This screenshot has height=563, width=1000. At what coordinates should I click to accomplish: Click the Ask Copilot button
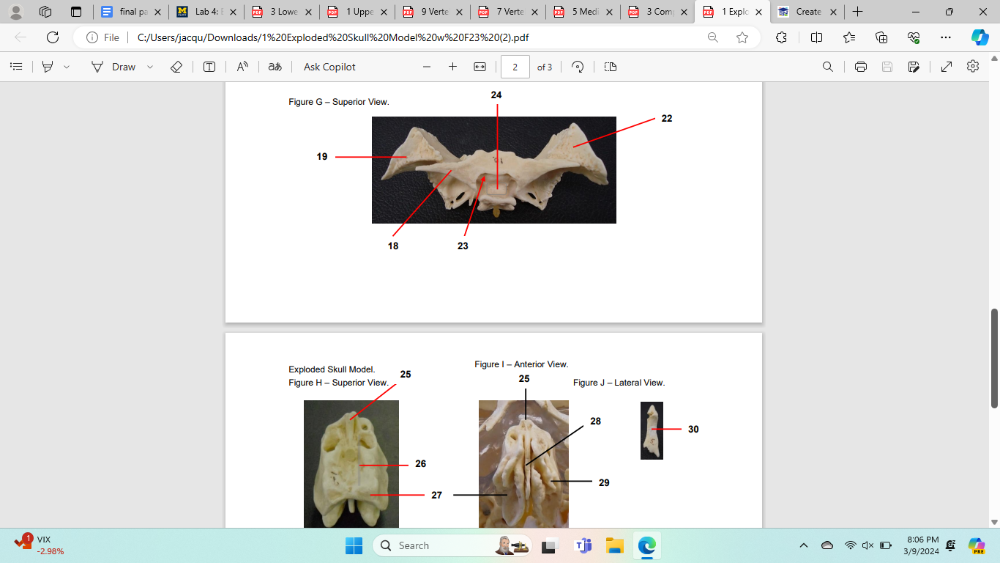click(329, 67)
